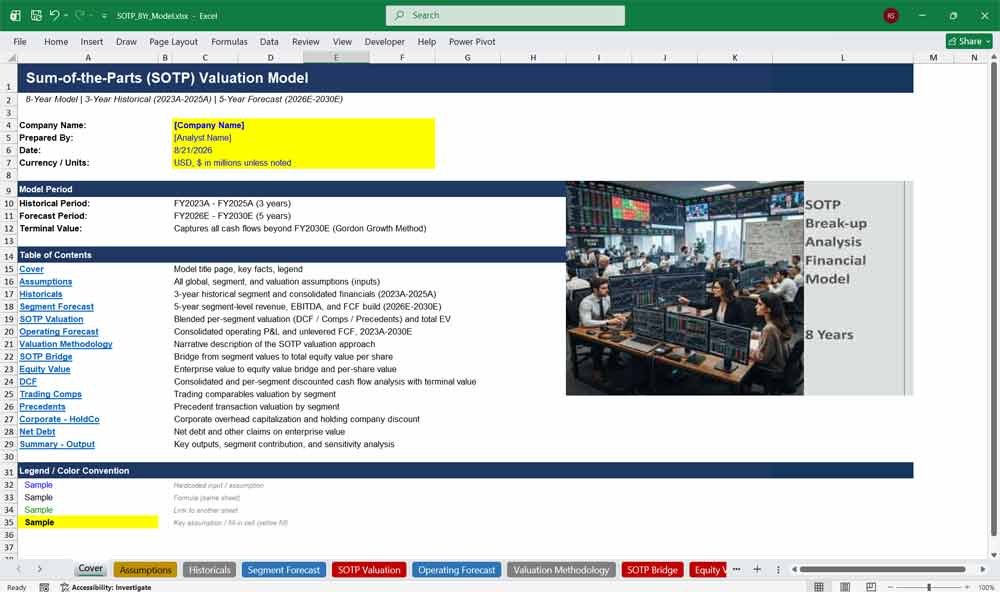Follow the Historicals link in table of contents
1000x592 pixels.
(41, 294)
